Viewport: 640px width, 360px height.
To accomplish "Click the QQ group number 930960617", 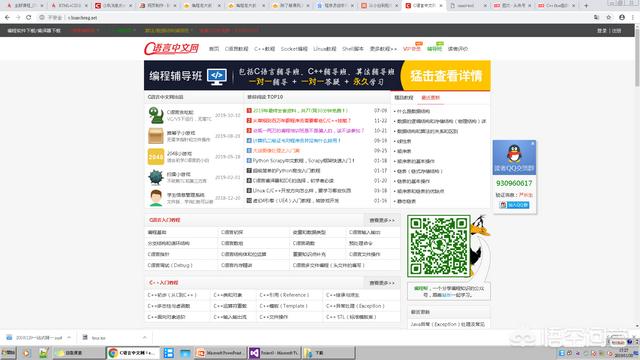I will point(514,183).
